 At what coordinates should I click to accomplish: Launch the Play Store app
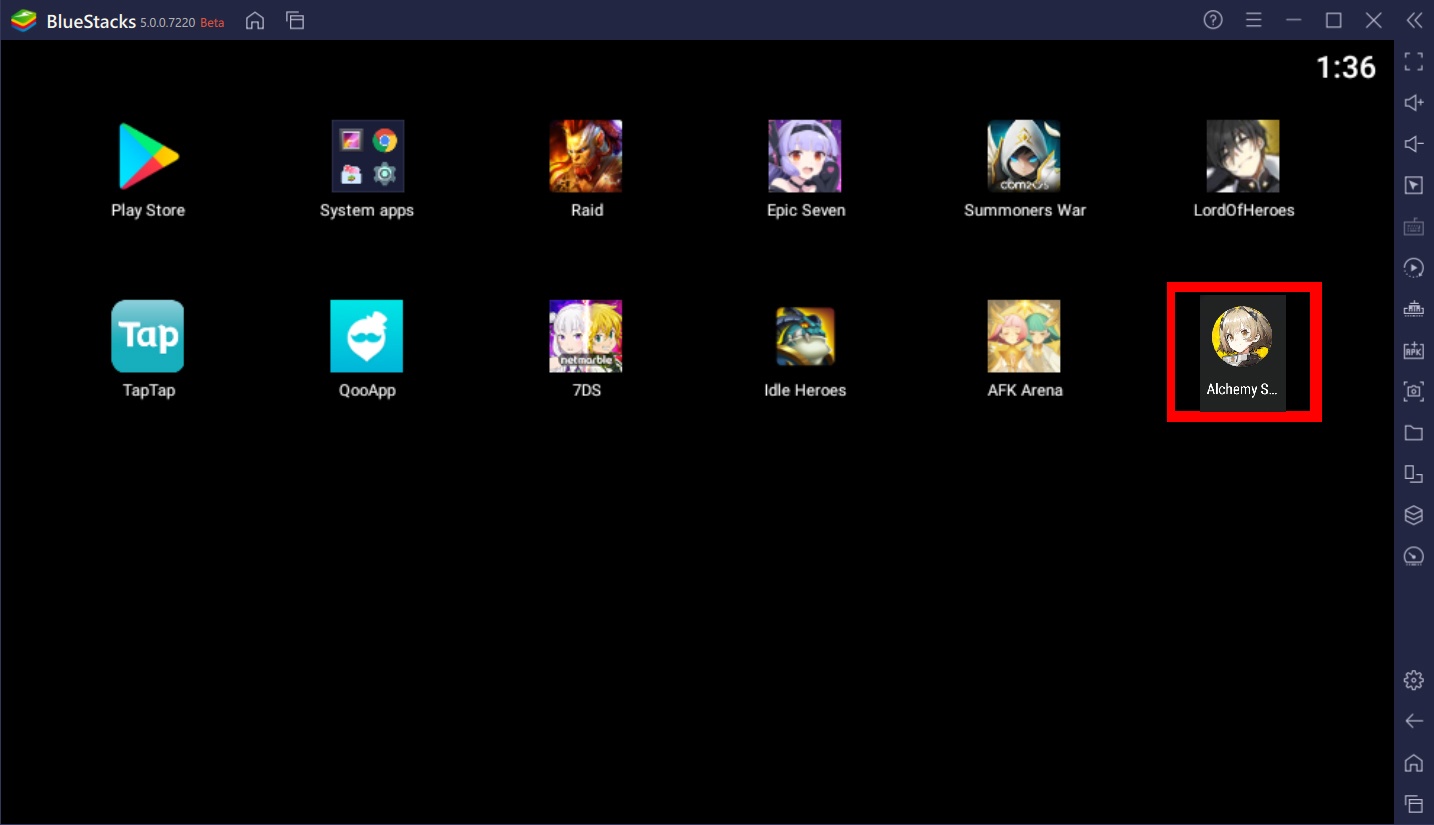coord(148,157)
